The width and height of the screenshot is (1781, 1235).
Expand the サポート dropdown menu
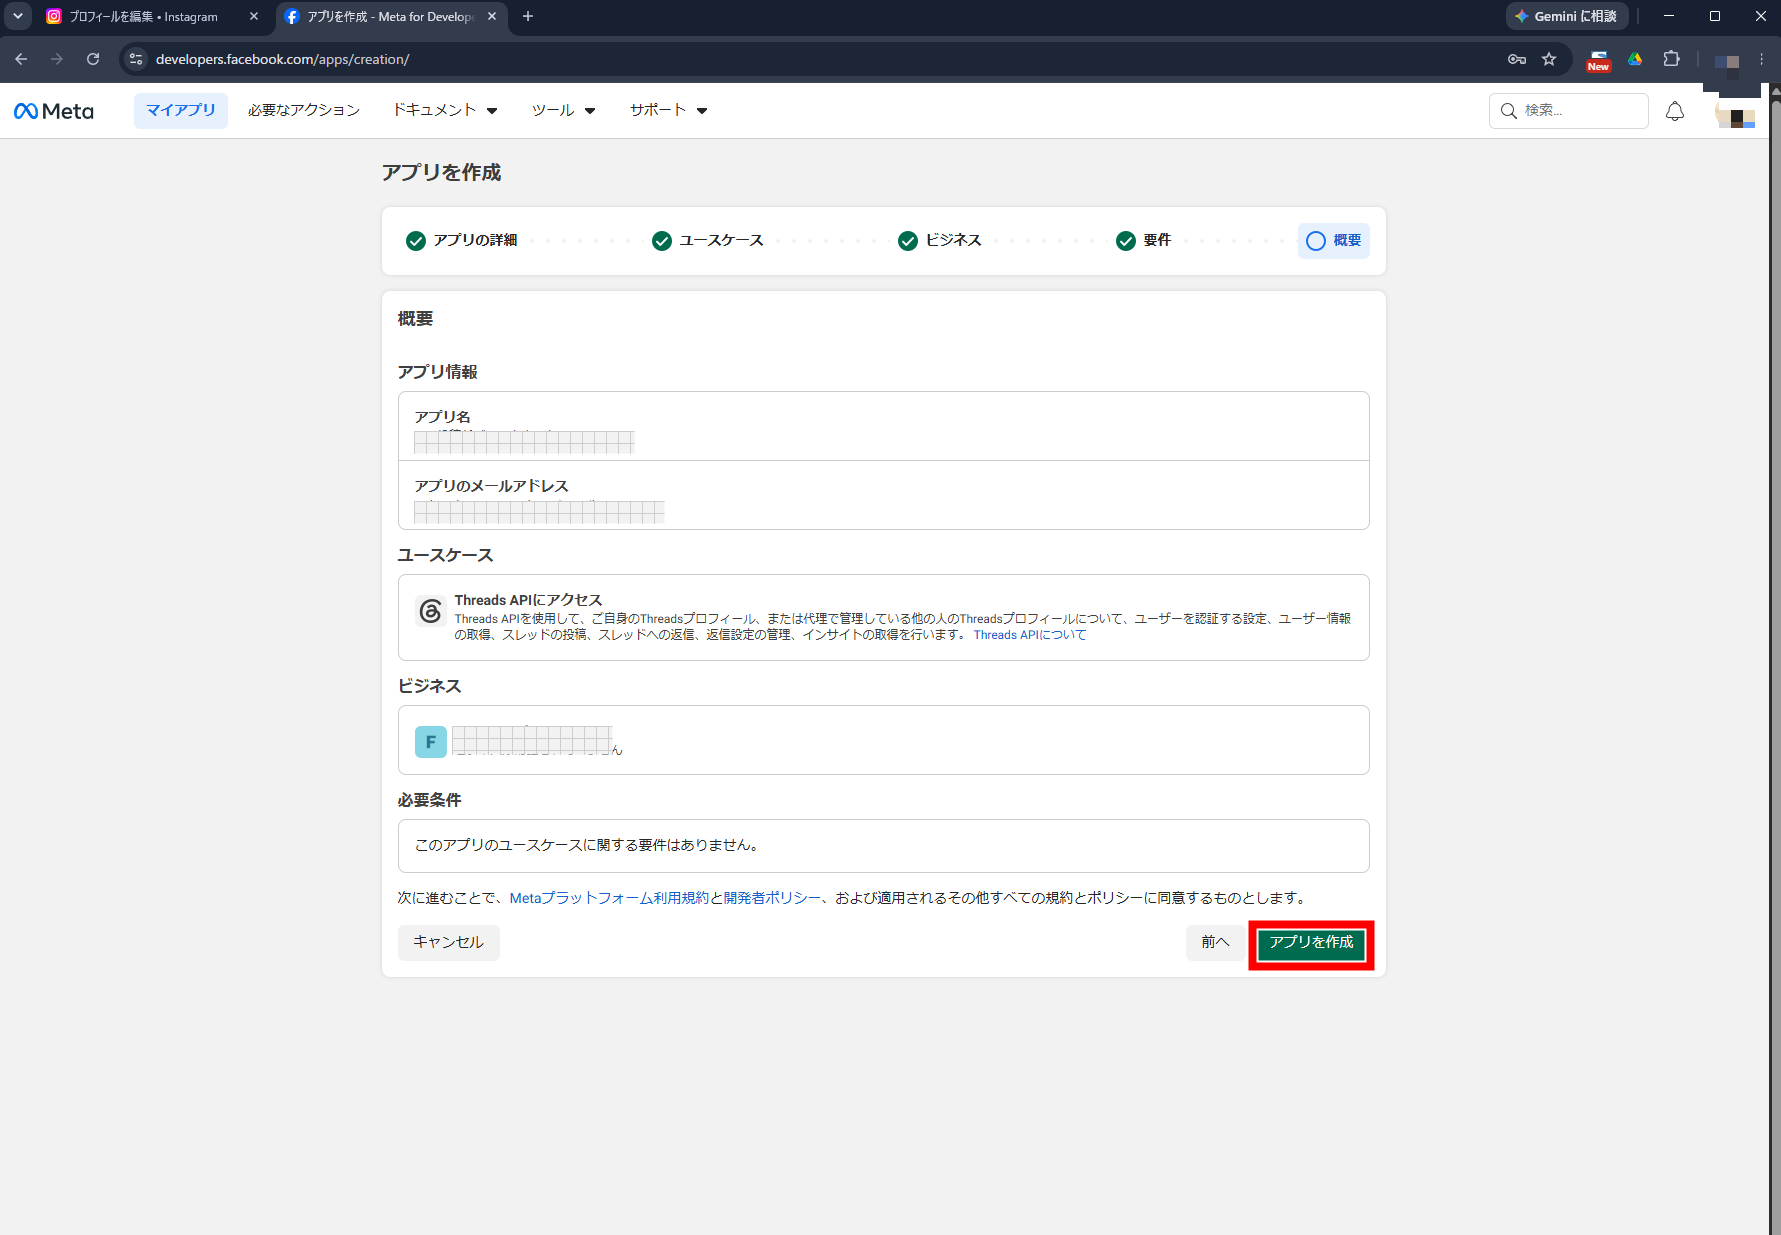[x=668, y=110]
